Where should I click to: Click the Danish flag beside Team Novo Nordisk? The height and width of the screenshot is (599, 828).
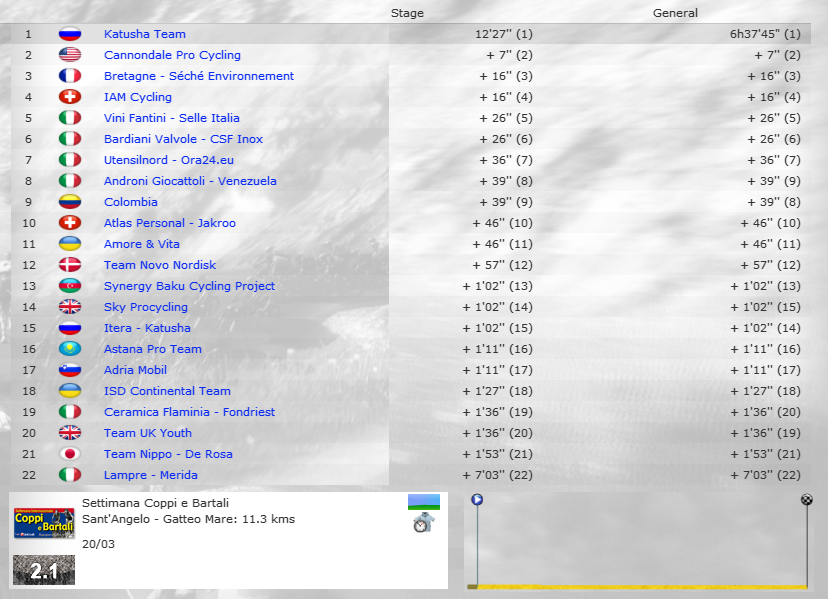coord(70,265)
